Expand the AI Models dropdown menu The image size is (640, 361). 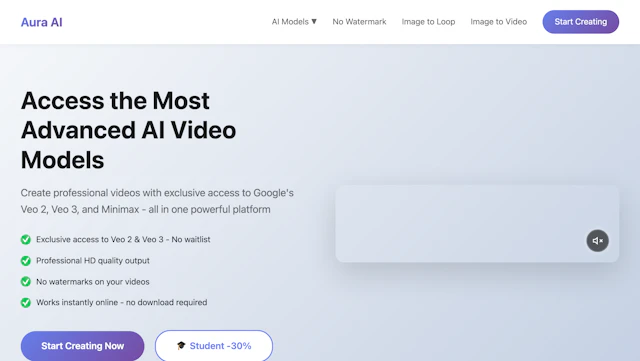[294, 22]
